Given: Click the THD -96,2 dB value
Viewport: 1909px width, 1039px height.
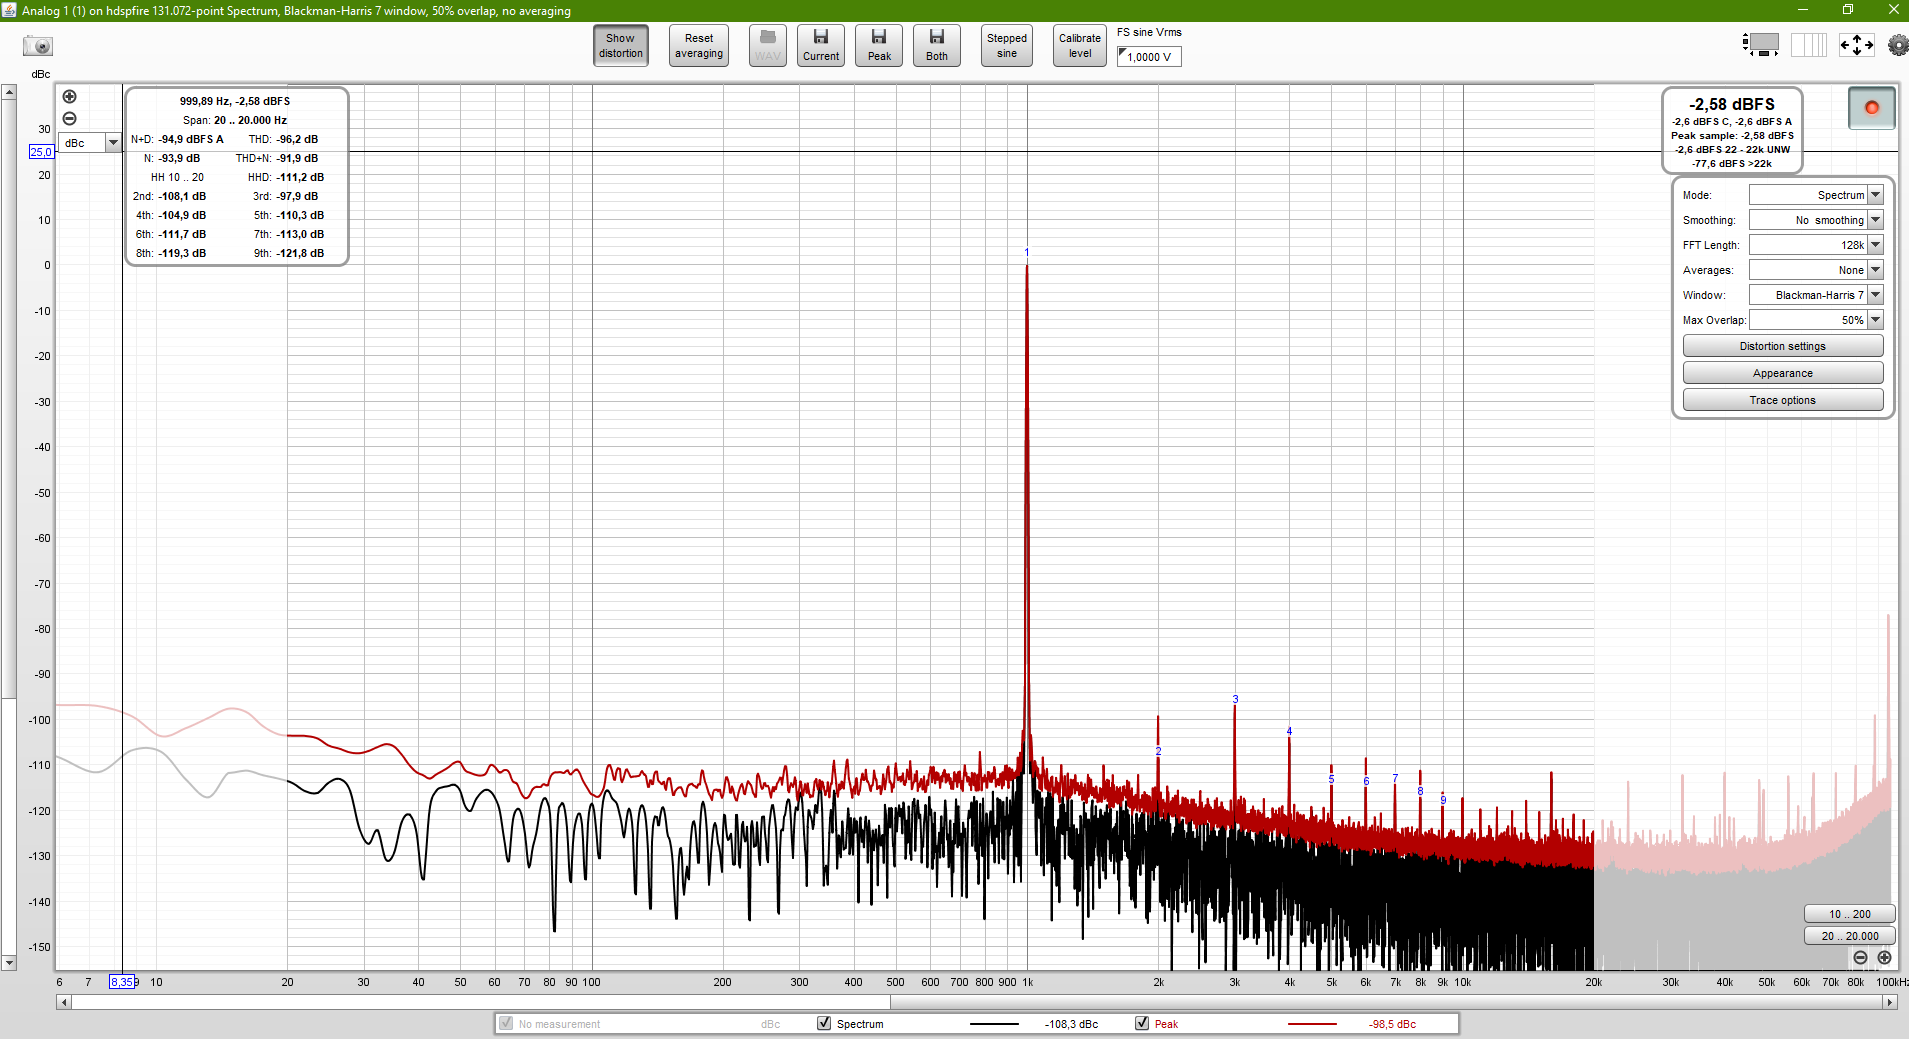Looking at the screenshot, I should (297, 139).
